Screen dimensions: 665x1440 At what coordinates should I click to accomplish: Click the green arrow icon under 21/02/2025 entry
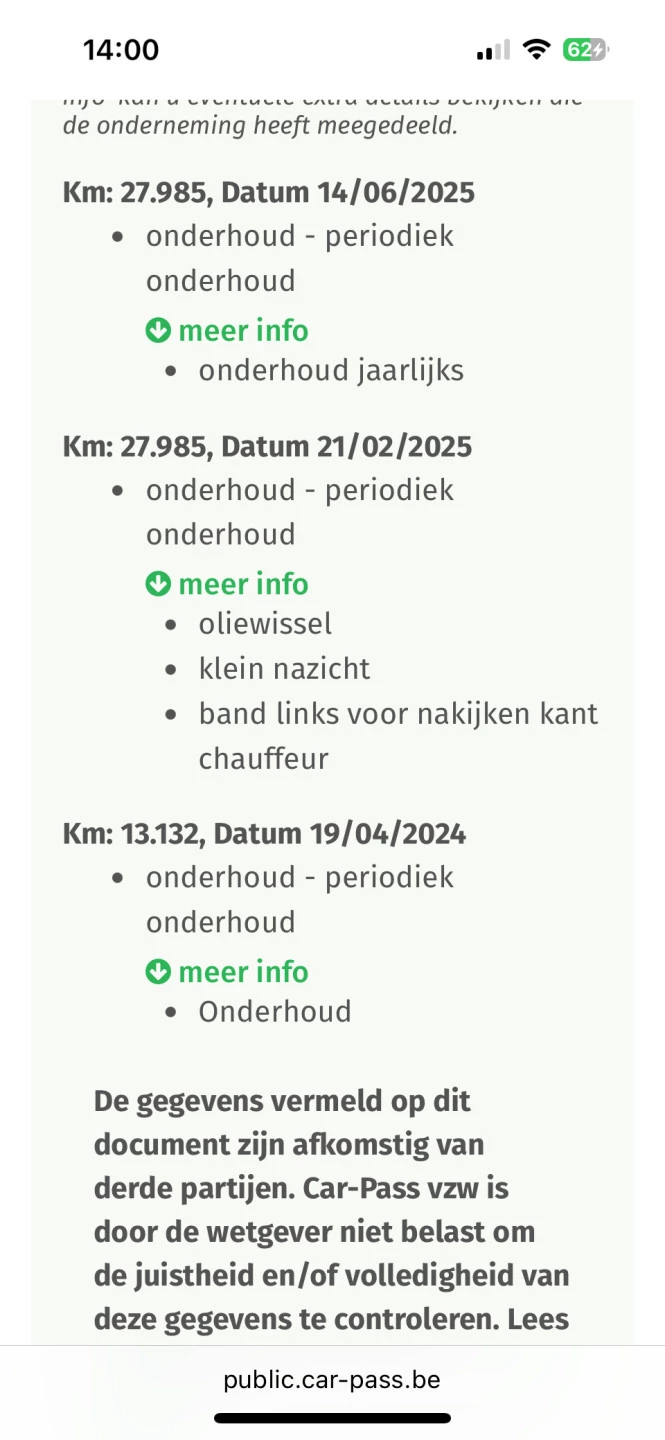click(x=158, y=584)
